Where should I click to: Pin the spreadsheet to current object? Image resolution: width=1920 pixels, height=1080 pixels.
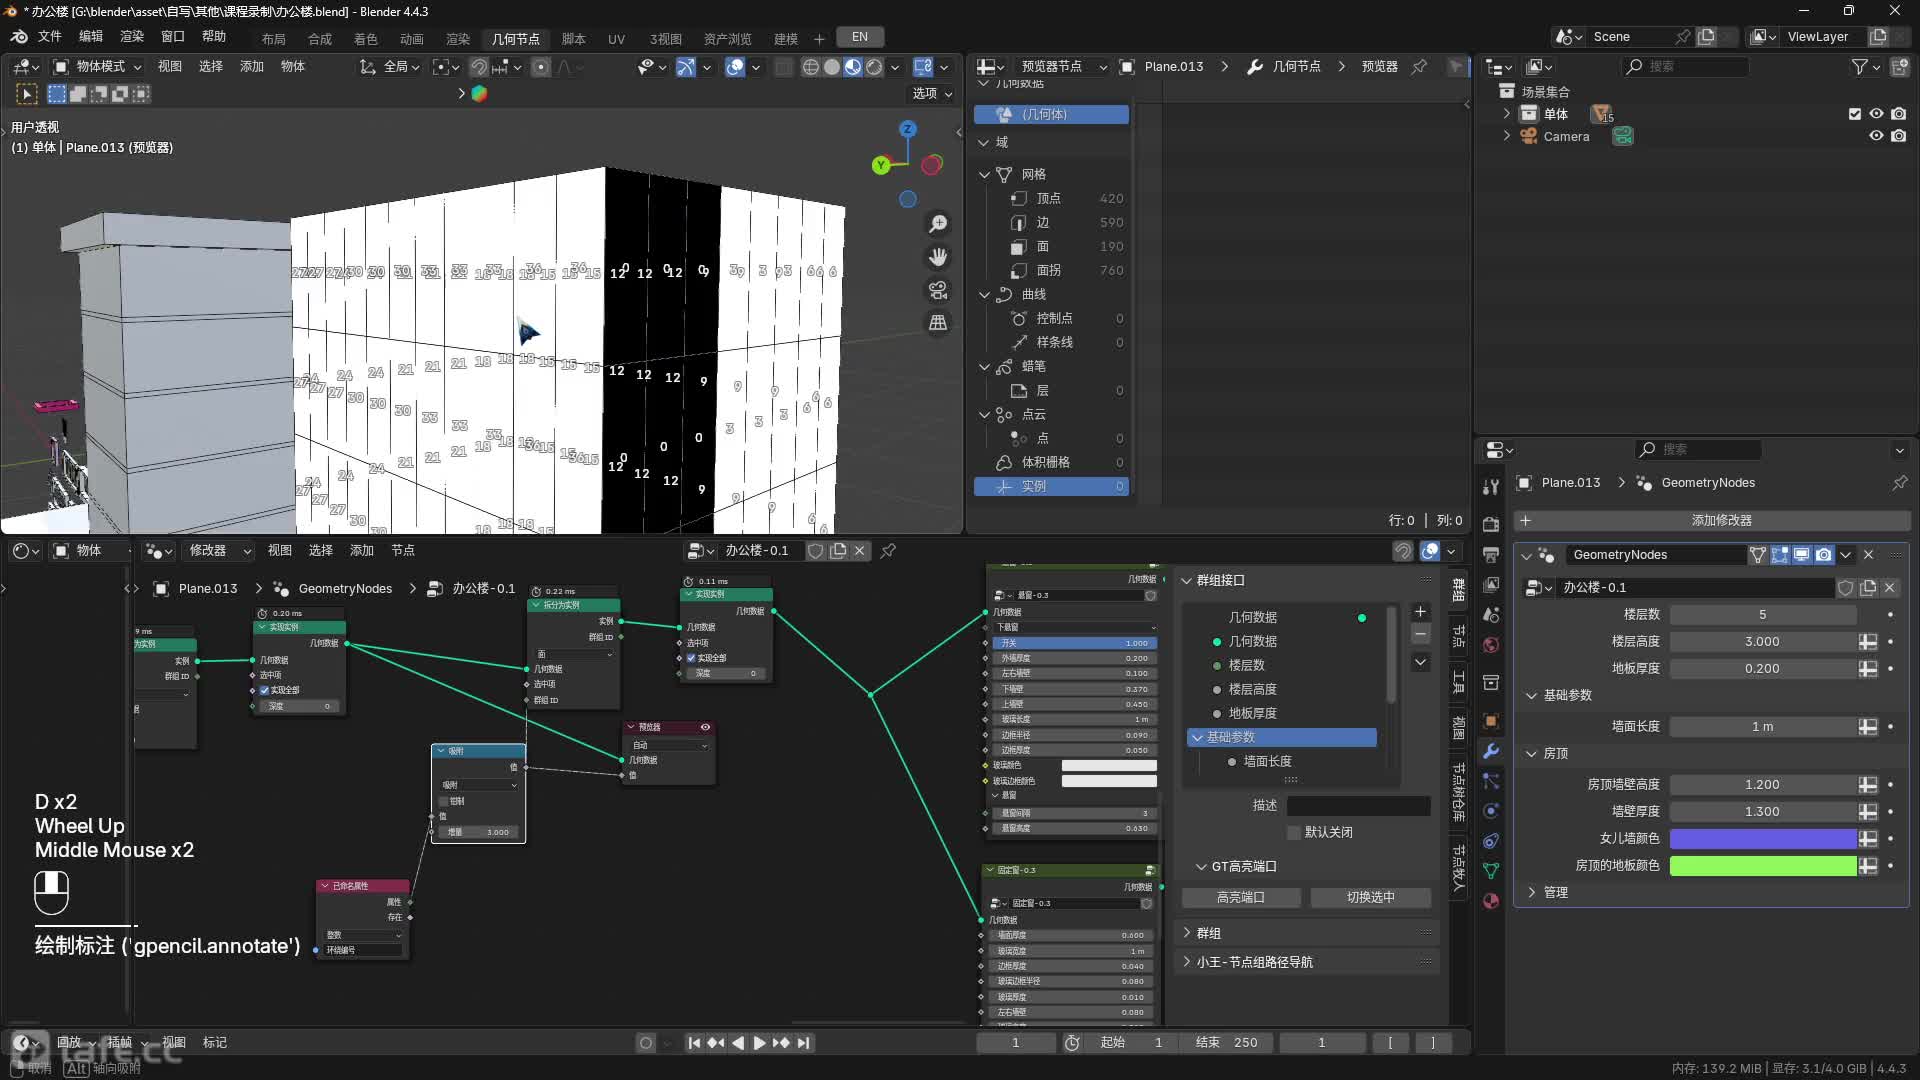(1419, 67)
